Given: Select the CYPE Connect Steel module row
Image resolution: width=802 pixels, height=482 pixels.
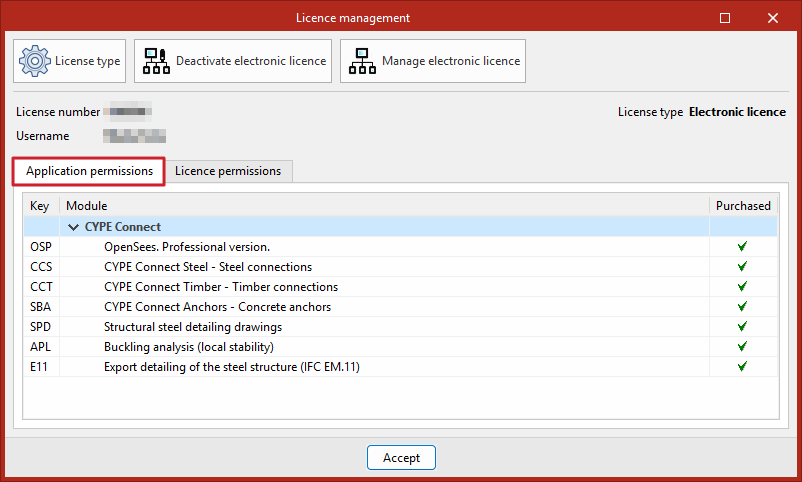Looking at the screenshot, I should coord(400,267).
